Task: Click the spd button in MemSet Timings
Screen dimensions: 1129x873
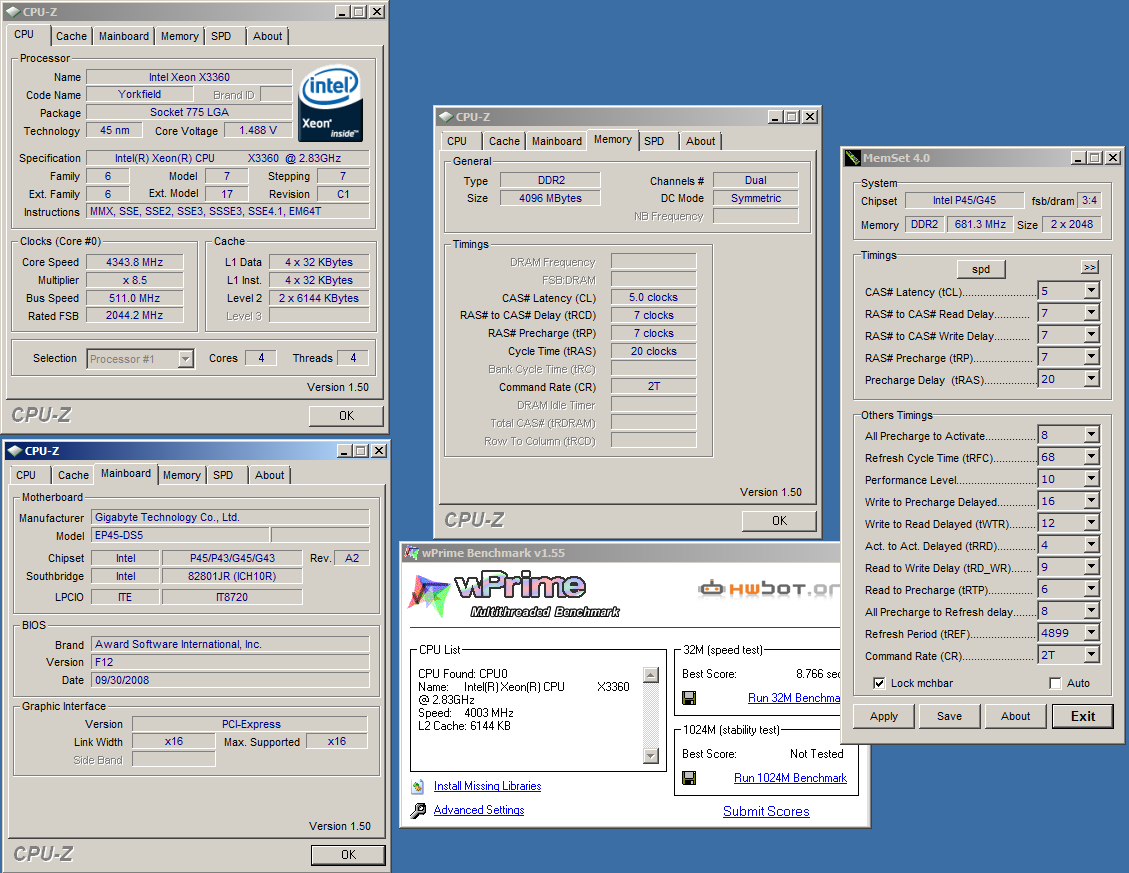Action: [981, 269]
